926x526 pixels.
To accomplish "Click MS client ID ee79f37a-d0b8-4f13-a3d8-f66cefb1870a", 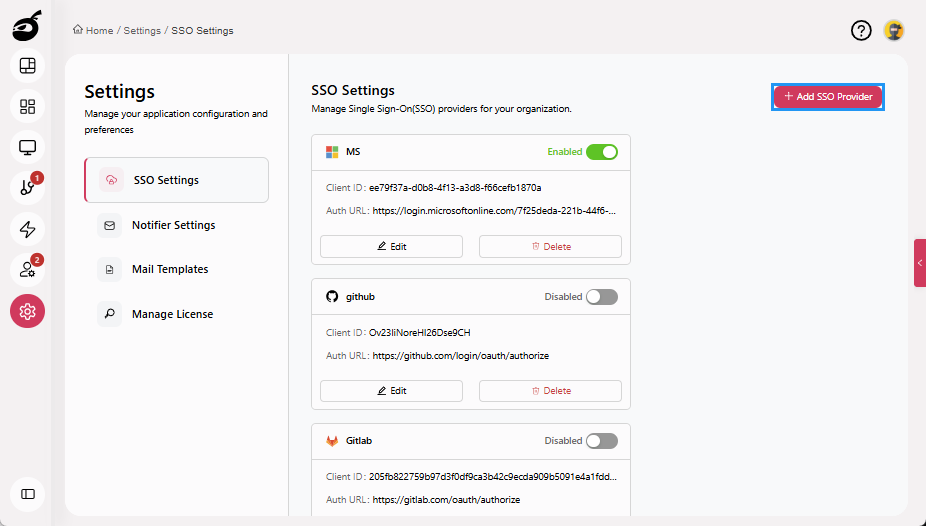I will click(455, 188).
